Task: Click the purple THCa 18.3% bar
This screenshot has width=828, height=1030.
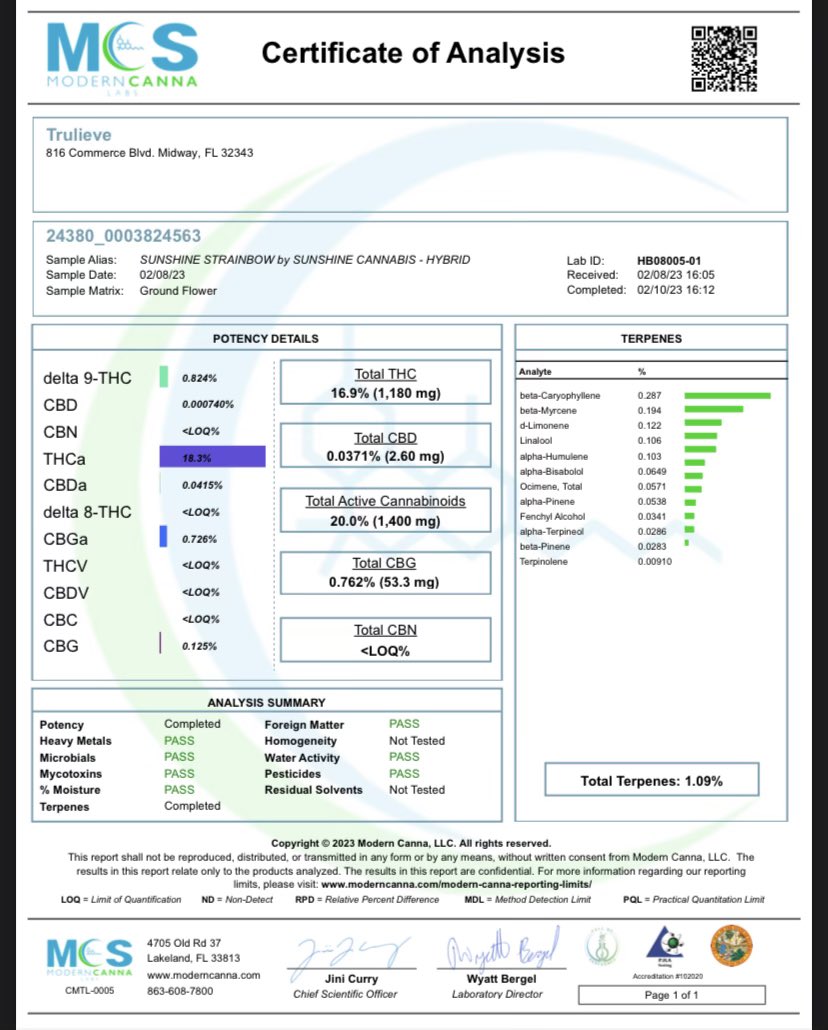Action: [x=212, y=457]
